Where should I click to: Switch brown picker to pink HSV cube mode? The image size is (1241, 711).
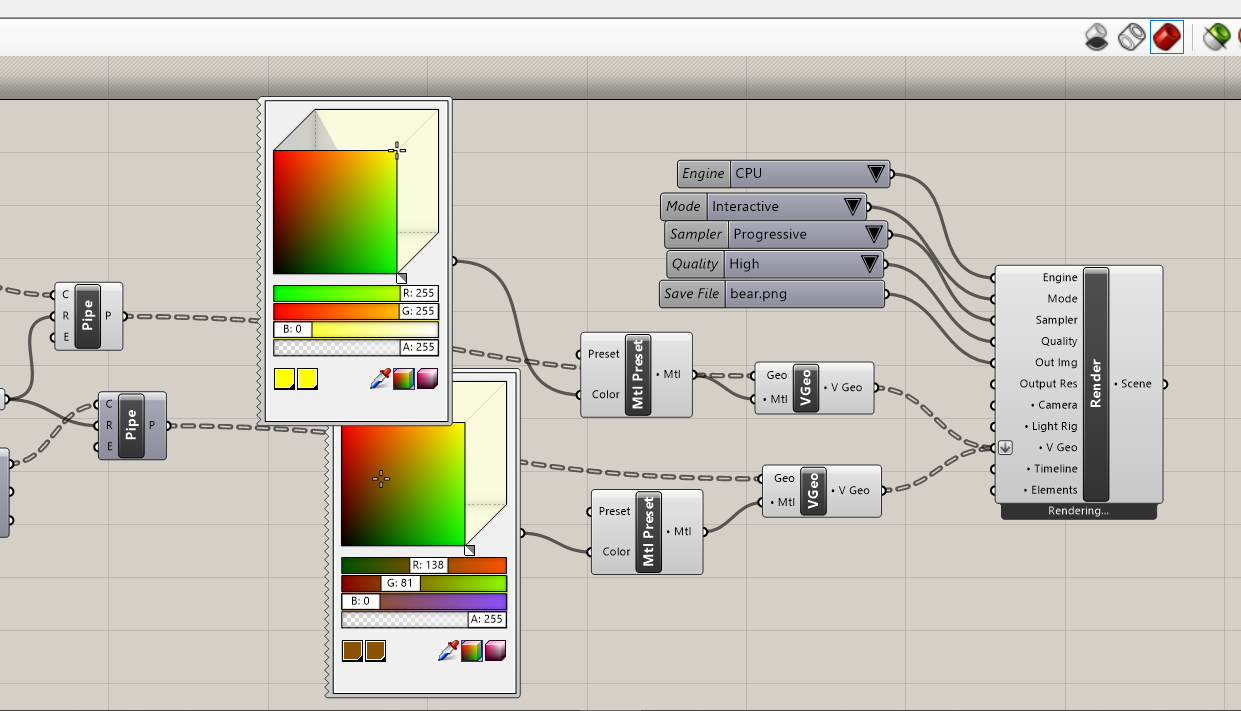pyautogui.click(x=495, y=651)
